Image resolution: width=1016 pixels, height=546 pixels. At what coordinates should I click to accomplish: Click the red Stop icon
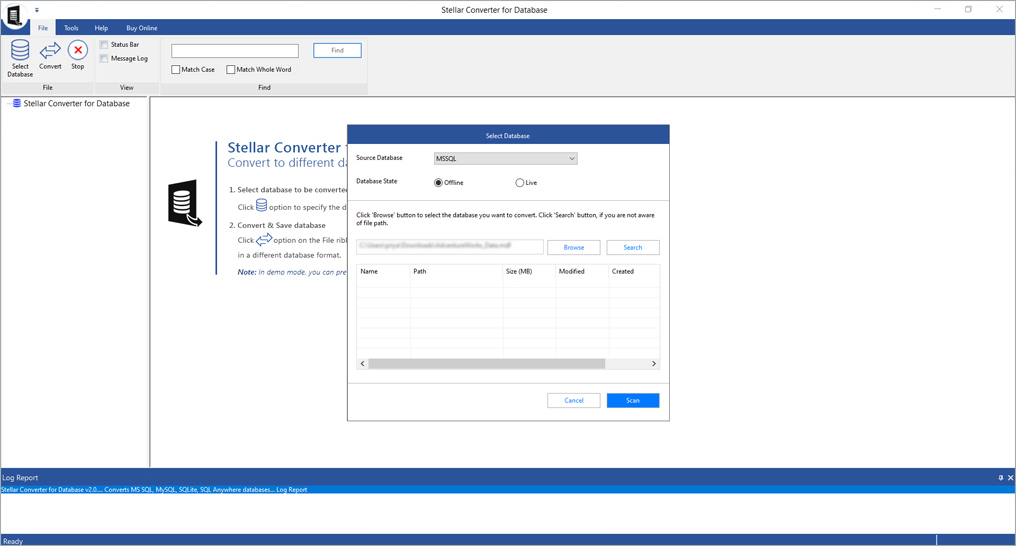tap(78, 50)
